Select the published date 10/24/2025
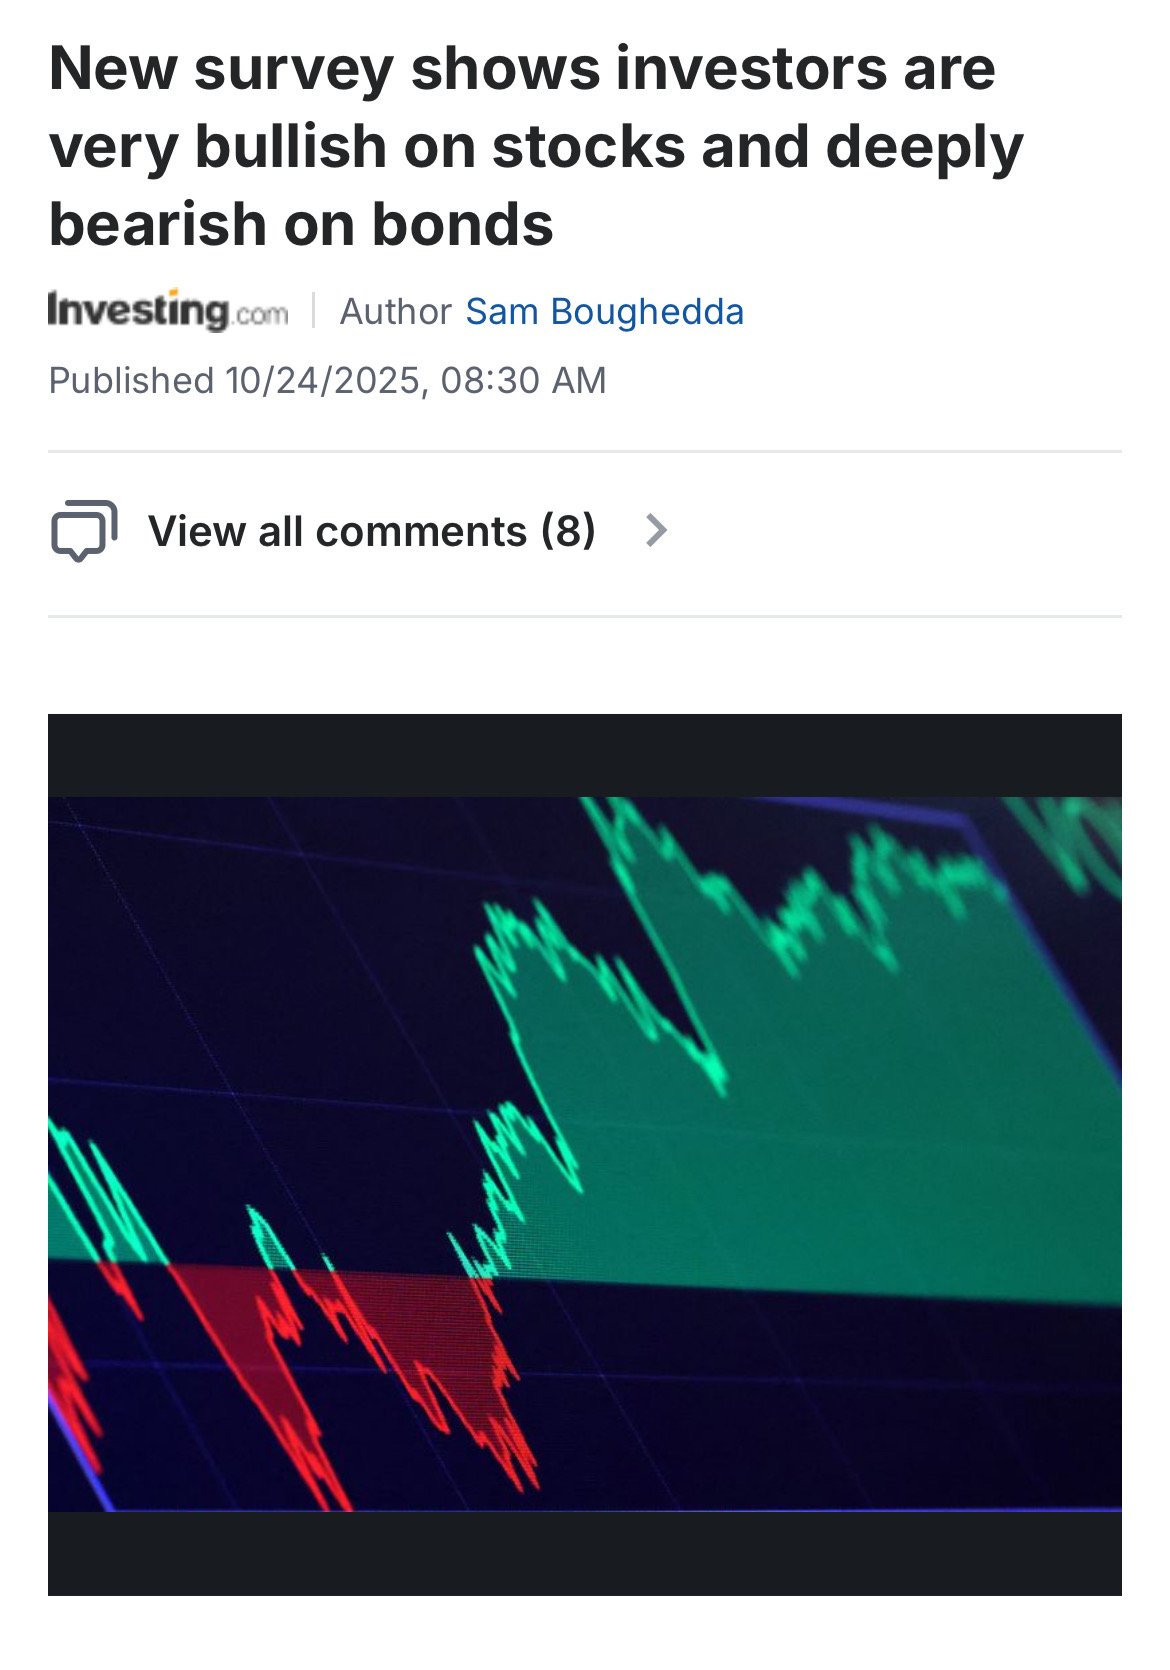Screen dimensions: 1170x1670 tap(322, 381)
